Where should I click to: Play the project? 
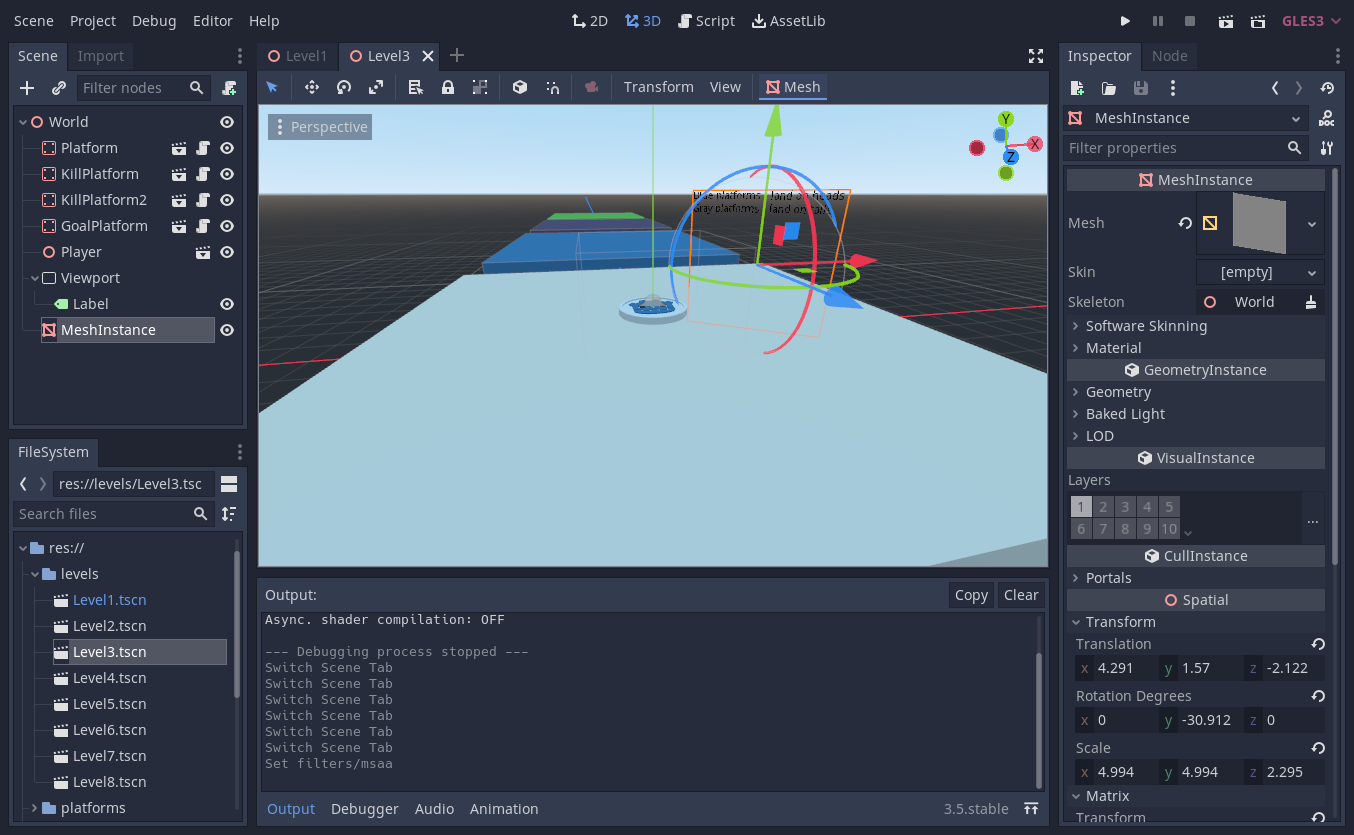click(x=1125, y=21)
